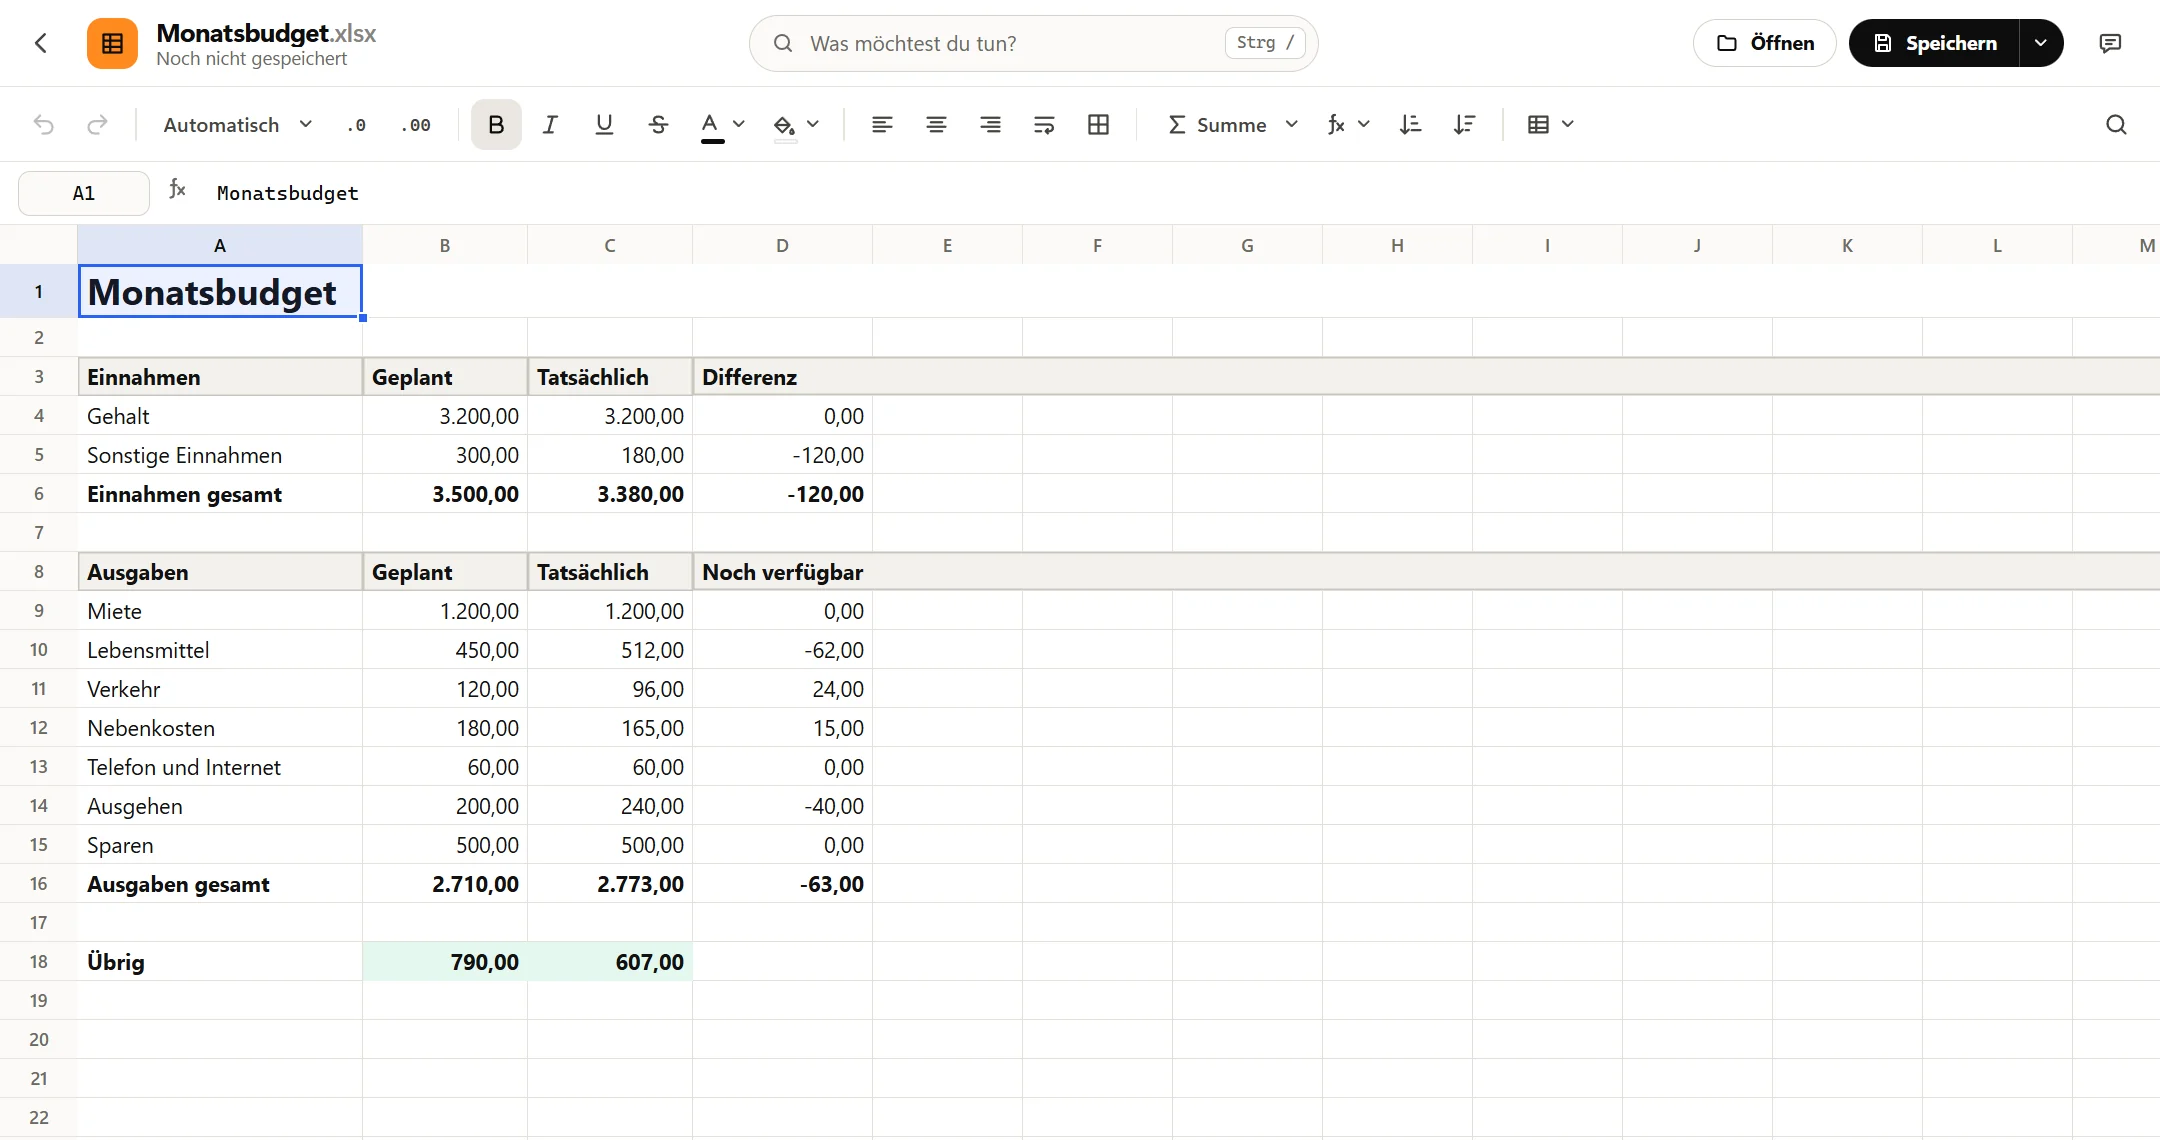Click the search magnifier in toolbar
Image resolution: width=2160 pixels, height=1140 pixels.
[x=2116, y=125]
